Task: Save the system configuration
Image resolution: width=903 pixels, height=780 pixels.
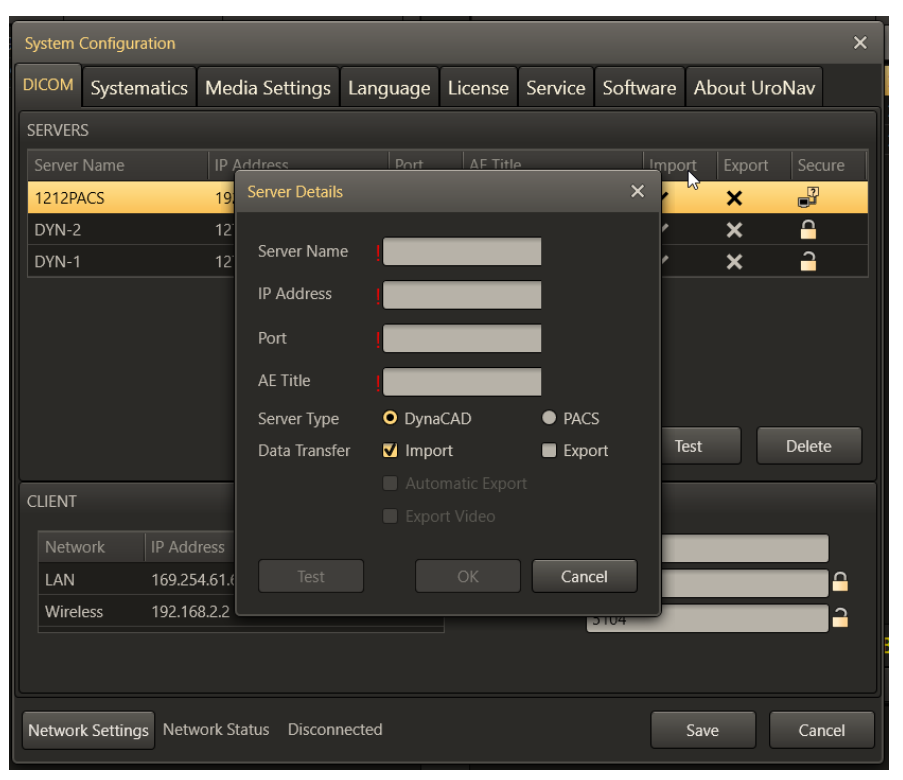Action: click(703, 730)
